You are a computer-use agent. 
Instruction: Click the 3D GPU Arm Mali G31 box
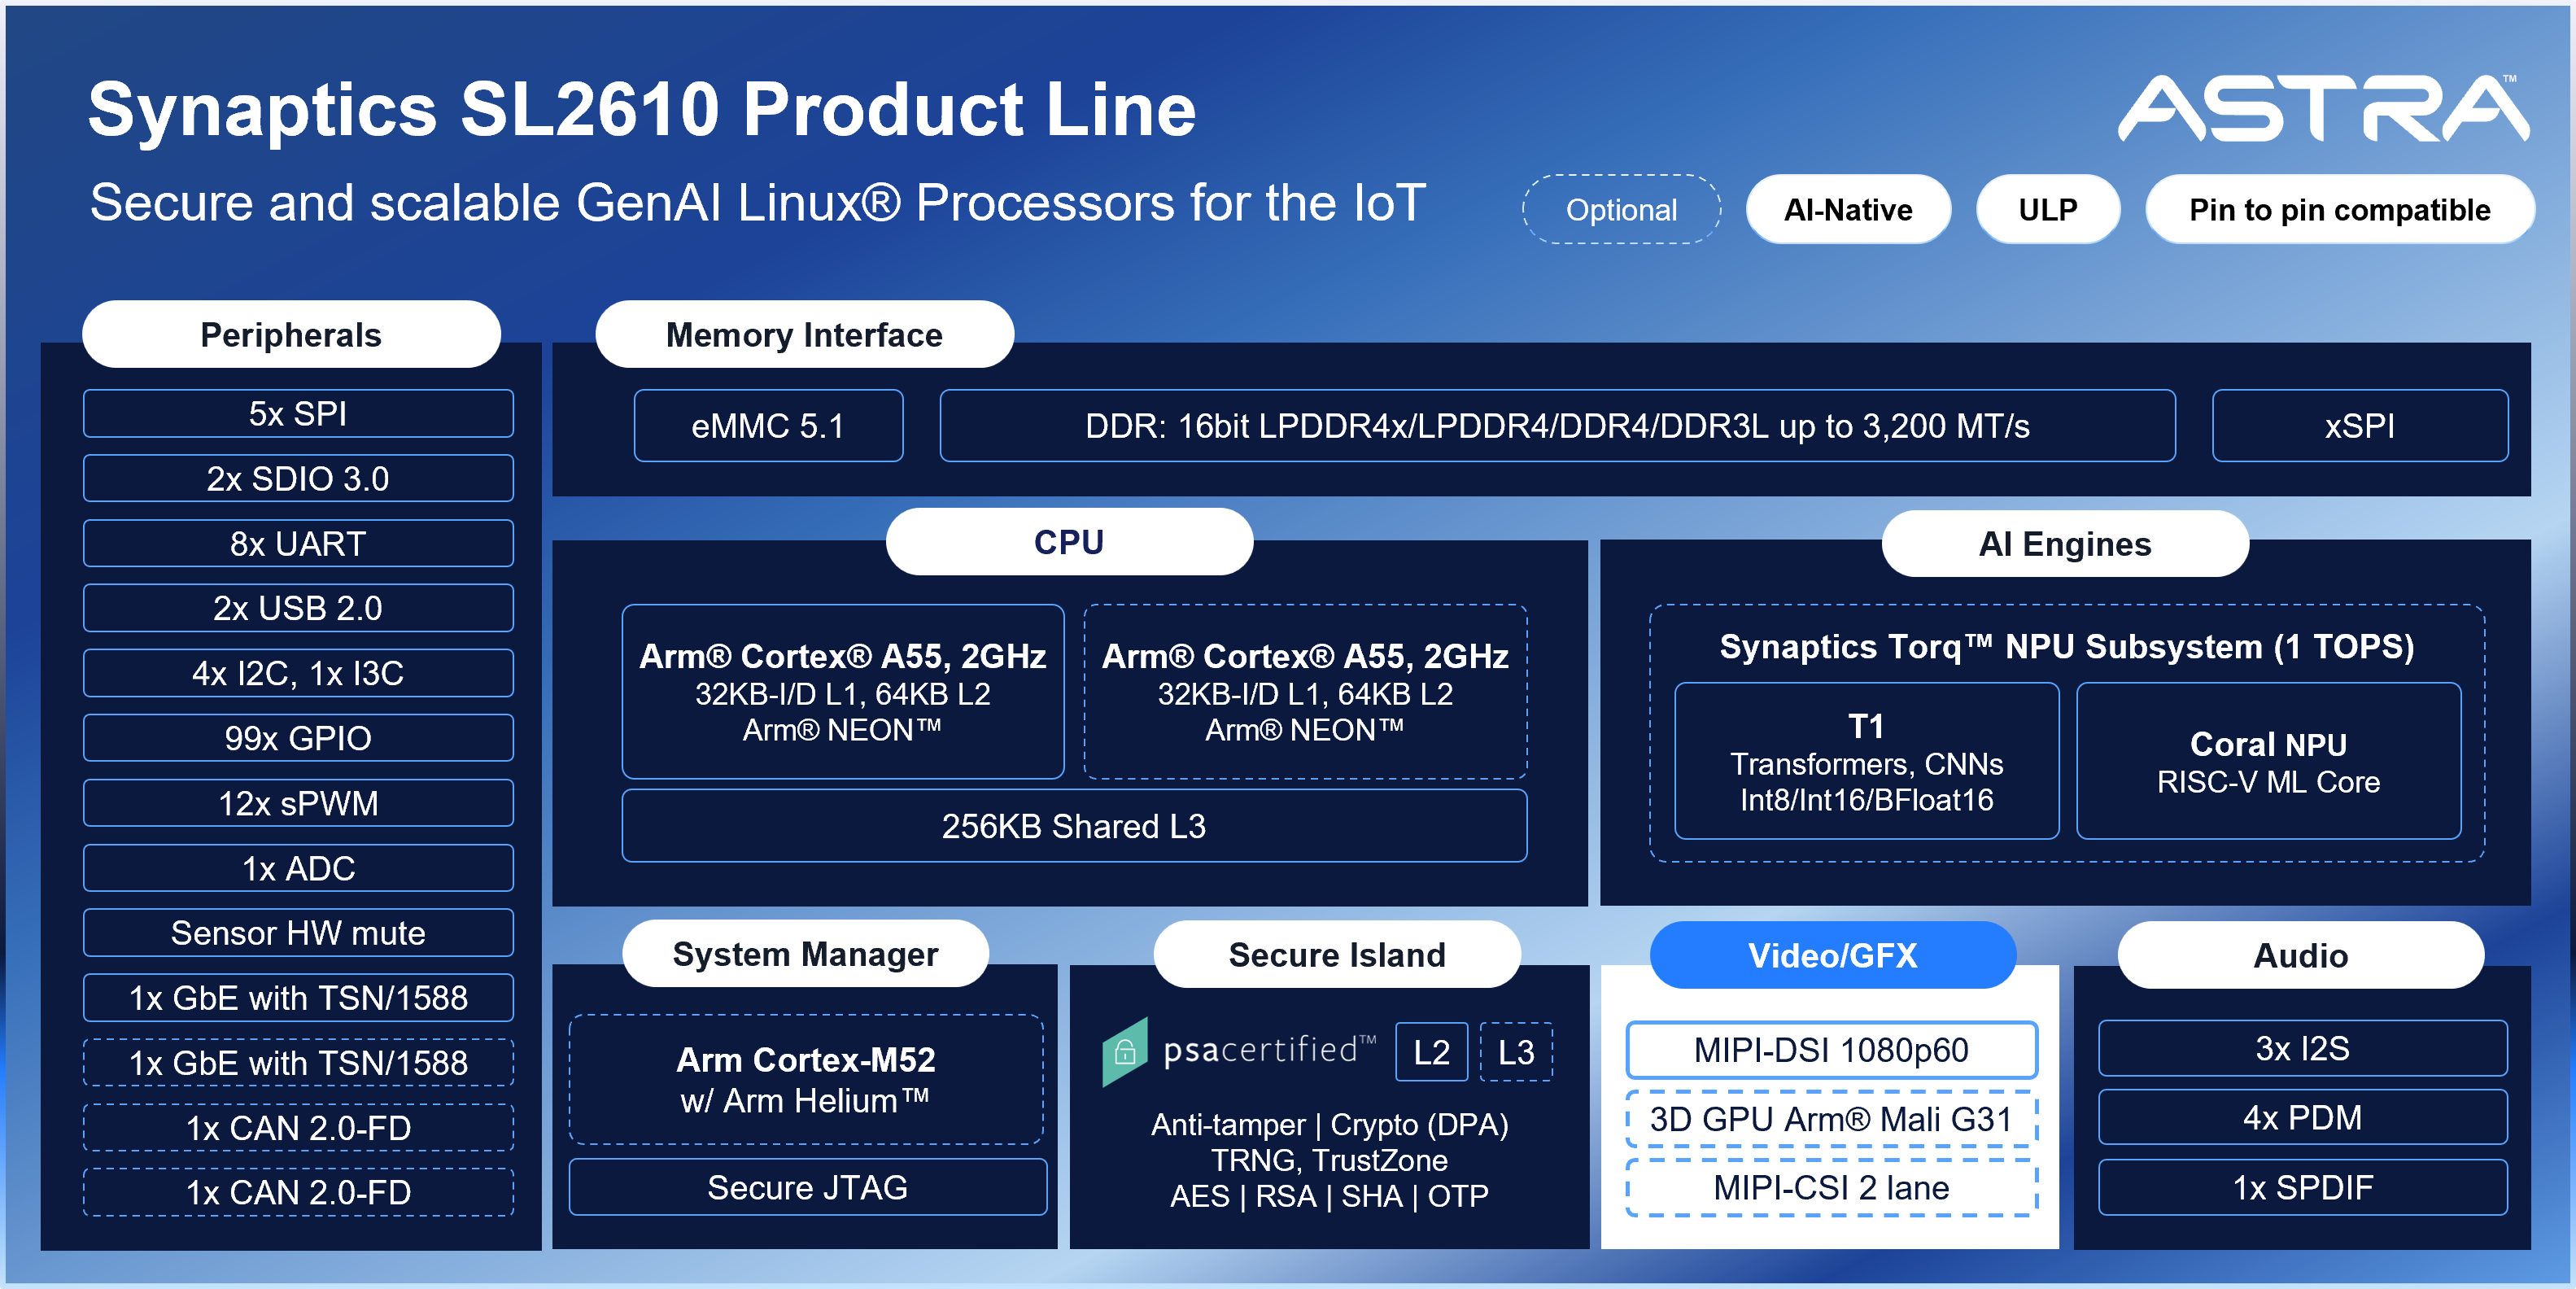point(1831,1119)
